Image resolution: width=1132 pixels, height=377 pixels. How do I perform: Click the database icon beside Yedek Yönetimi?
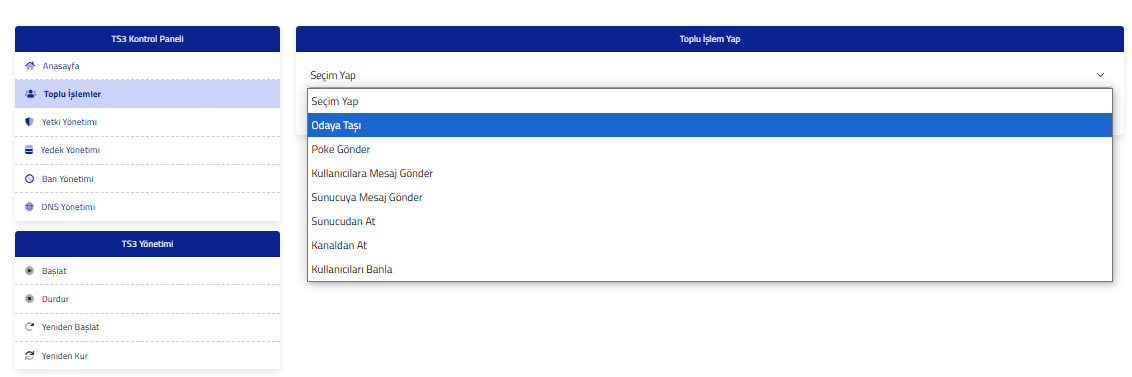[x=29, y=150]
